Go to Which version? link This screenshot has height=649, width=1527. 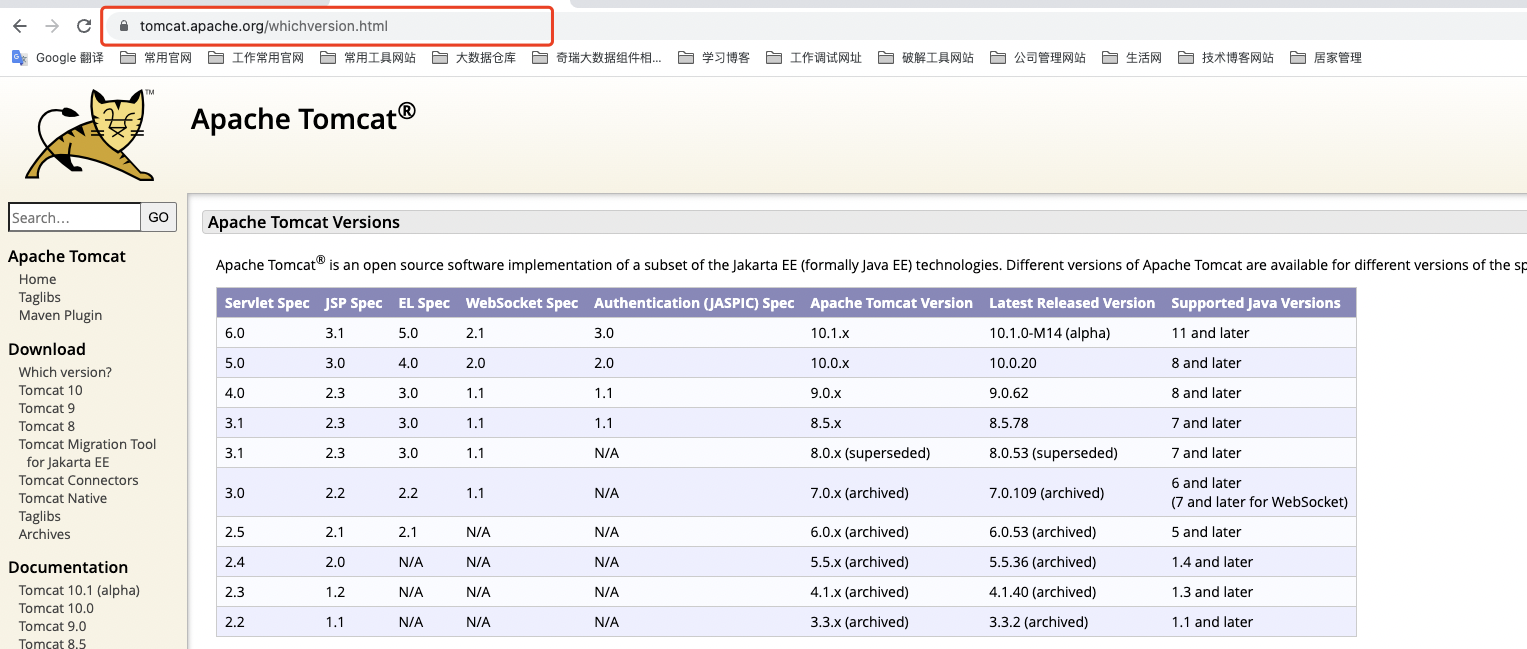(65, 372)
